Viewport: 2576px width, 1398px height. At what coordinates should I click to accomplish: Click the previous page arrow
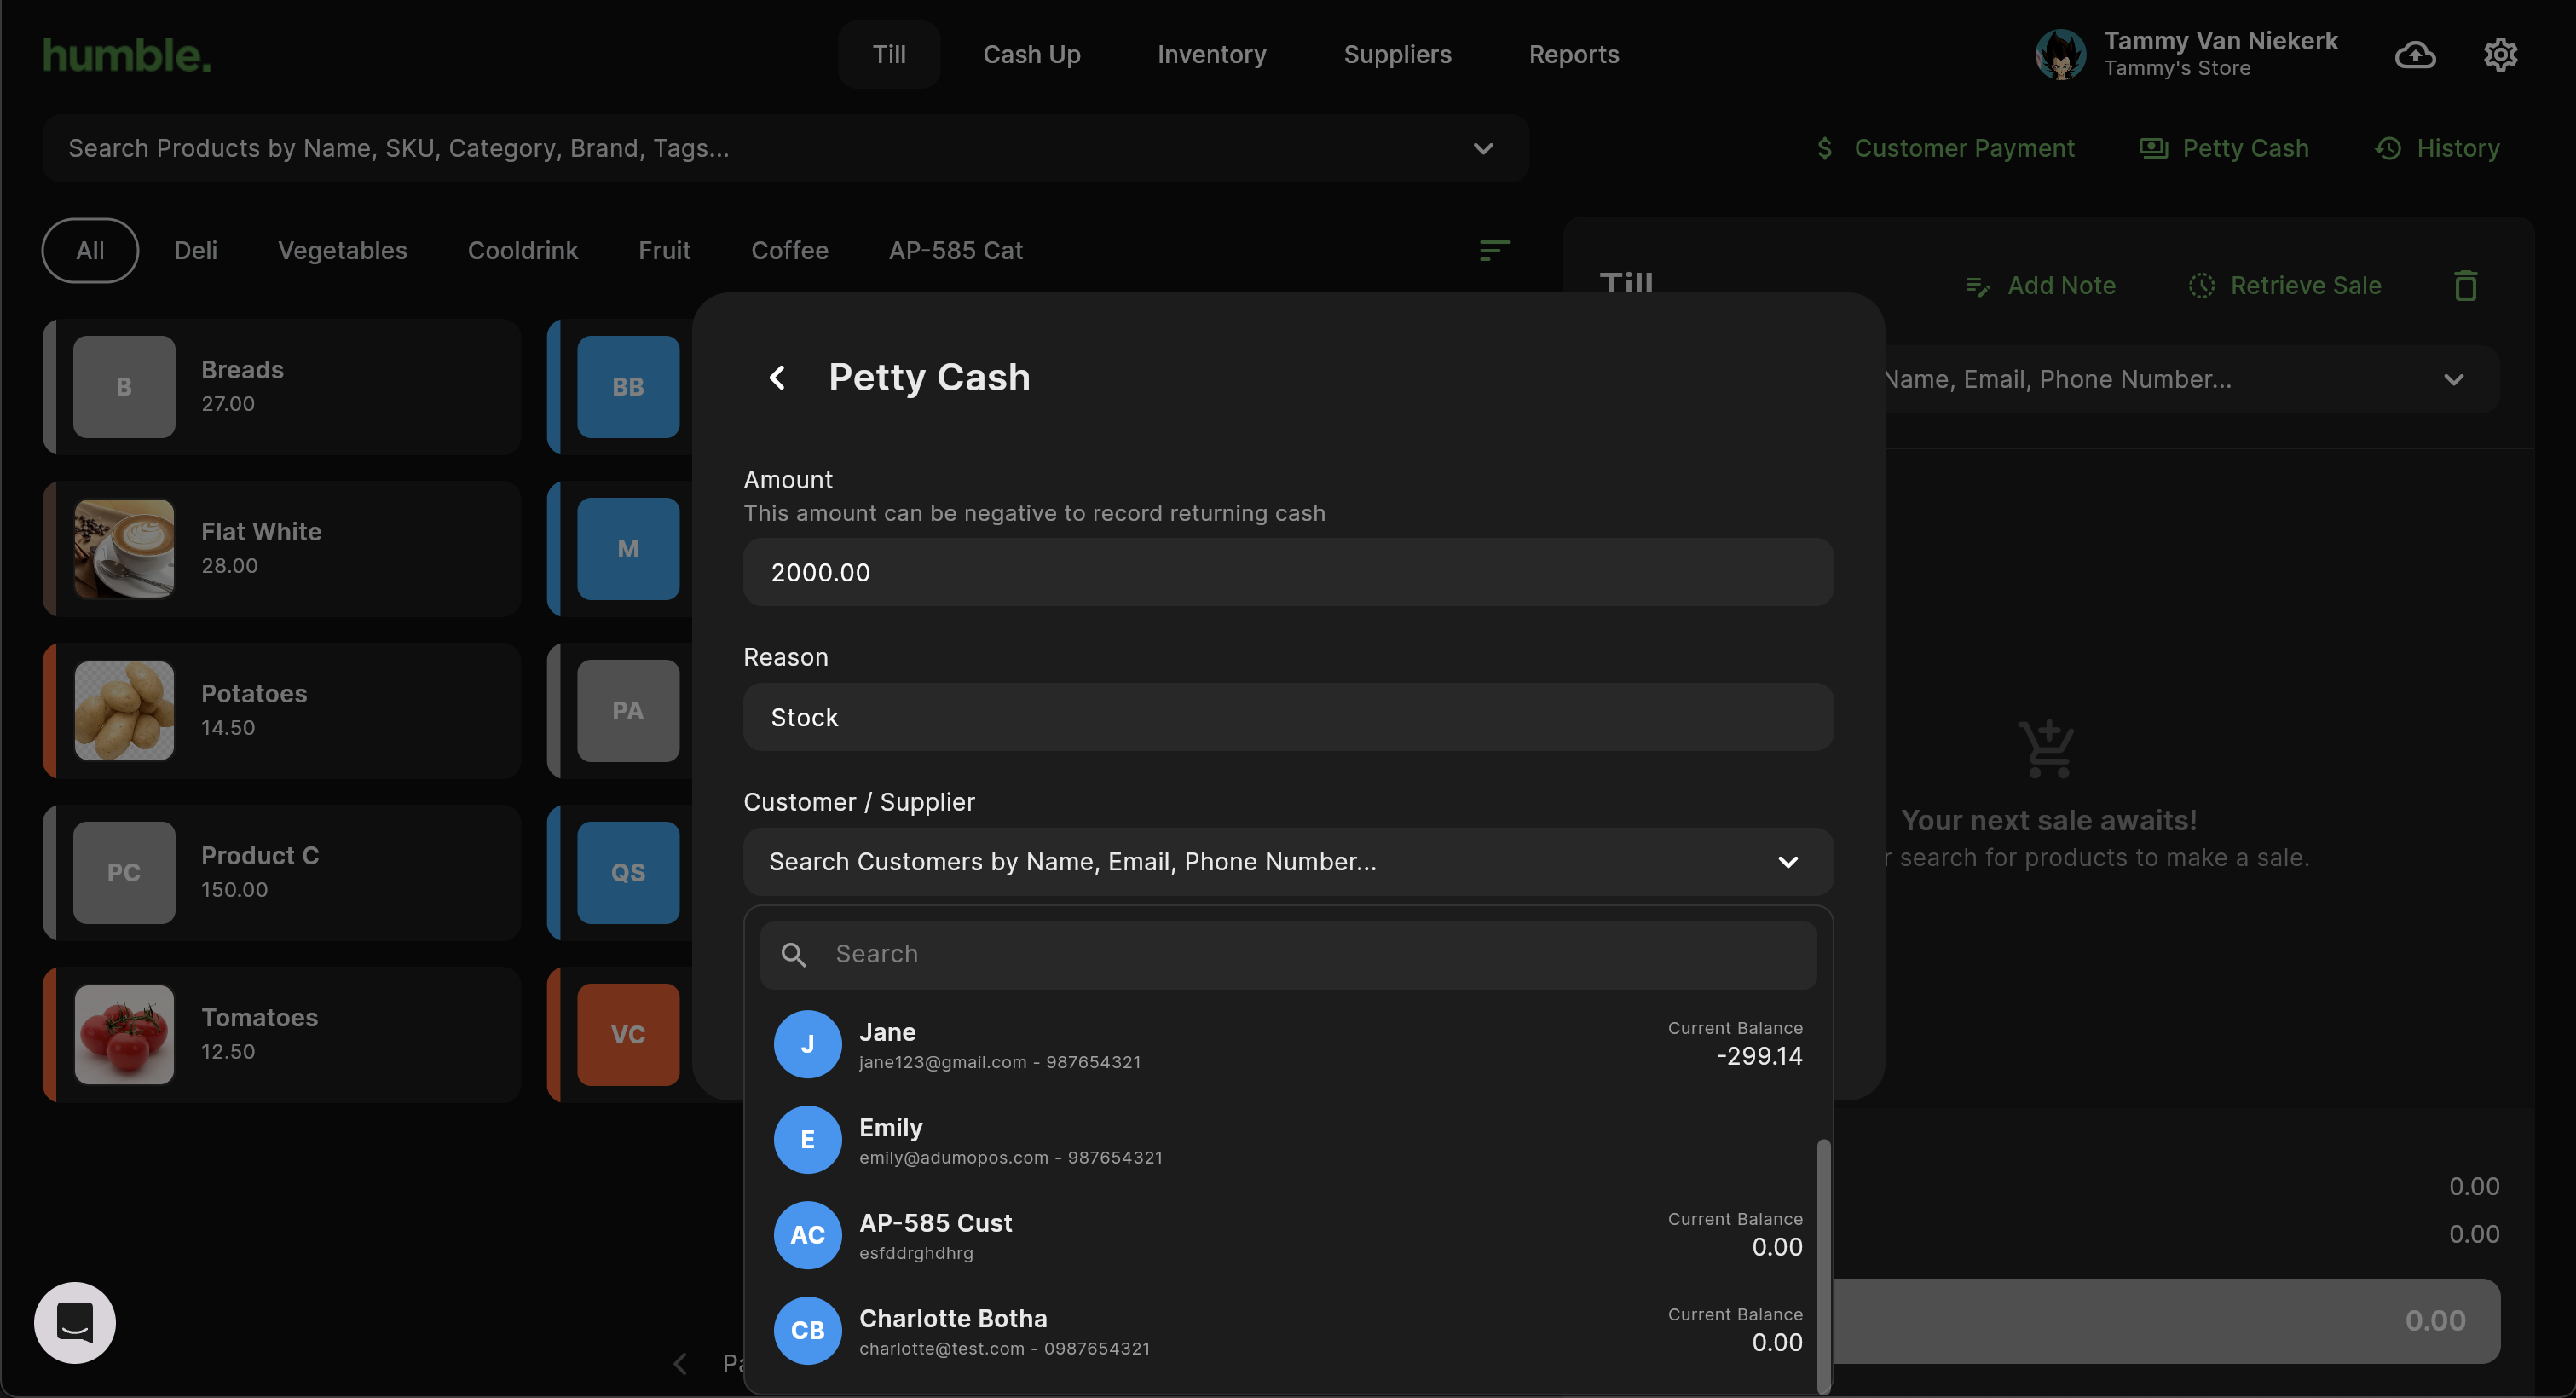(x=680, y=1363)
